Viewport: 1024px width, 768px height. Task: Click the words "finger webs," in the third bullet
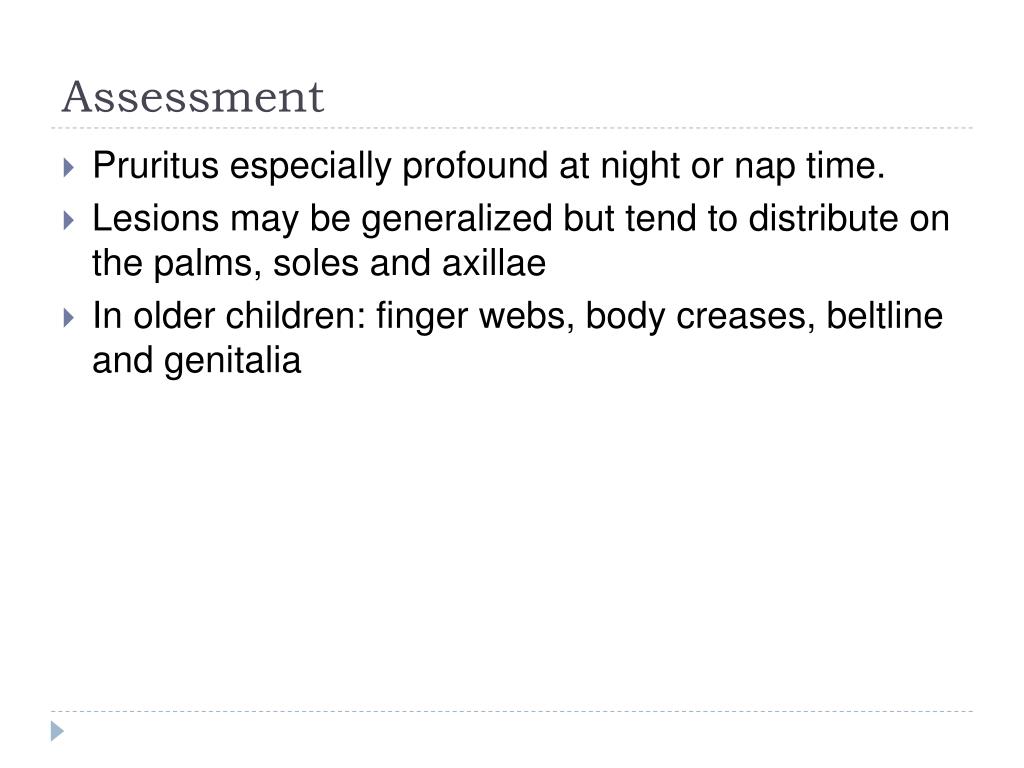point(475,317)
